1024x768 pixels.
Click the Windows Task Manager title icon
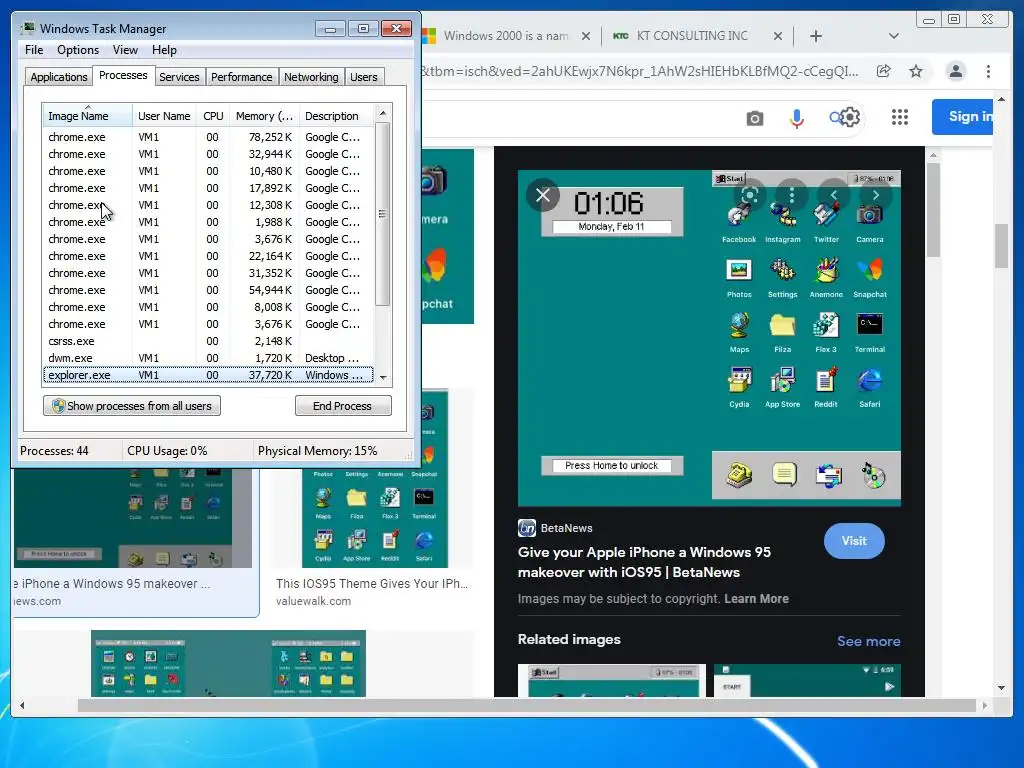tap(28, 28)
